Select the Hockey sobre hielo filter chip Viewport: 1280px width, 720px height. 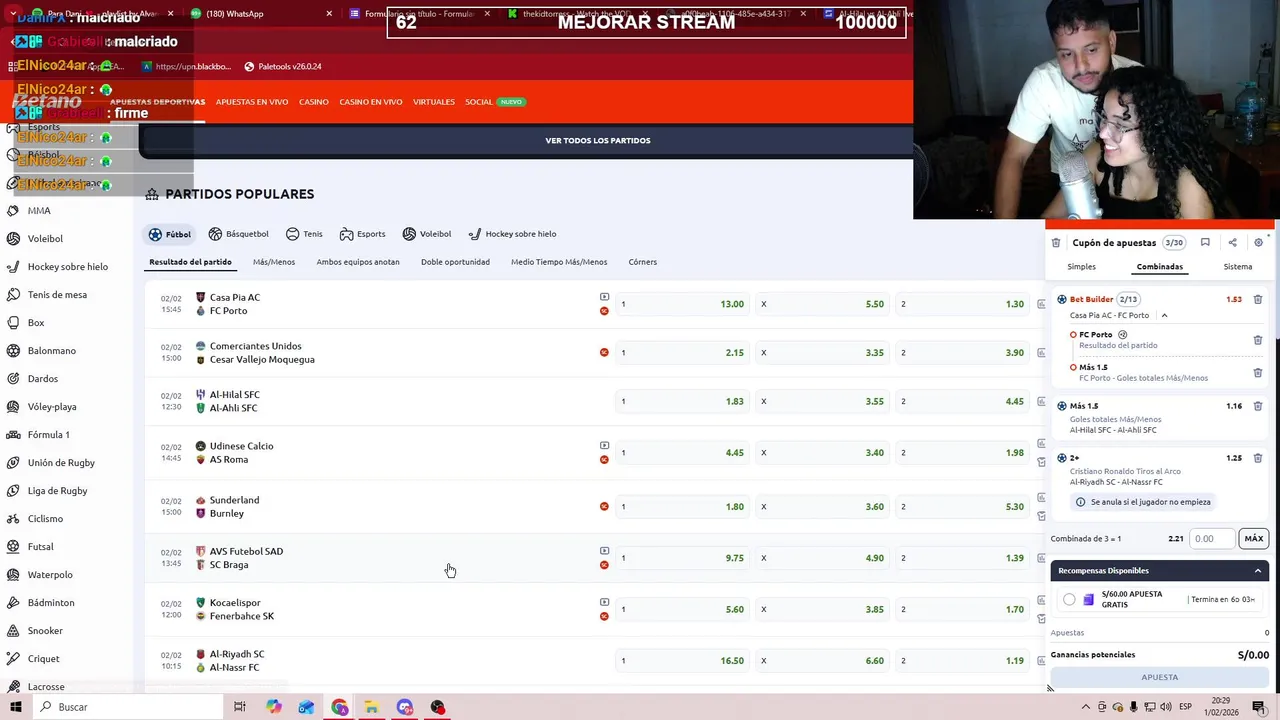(512, 234)
